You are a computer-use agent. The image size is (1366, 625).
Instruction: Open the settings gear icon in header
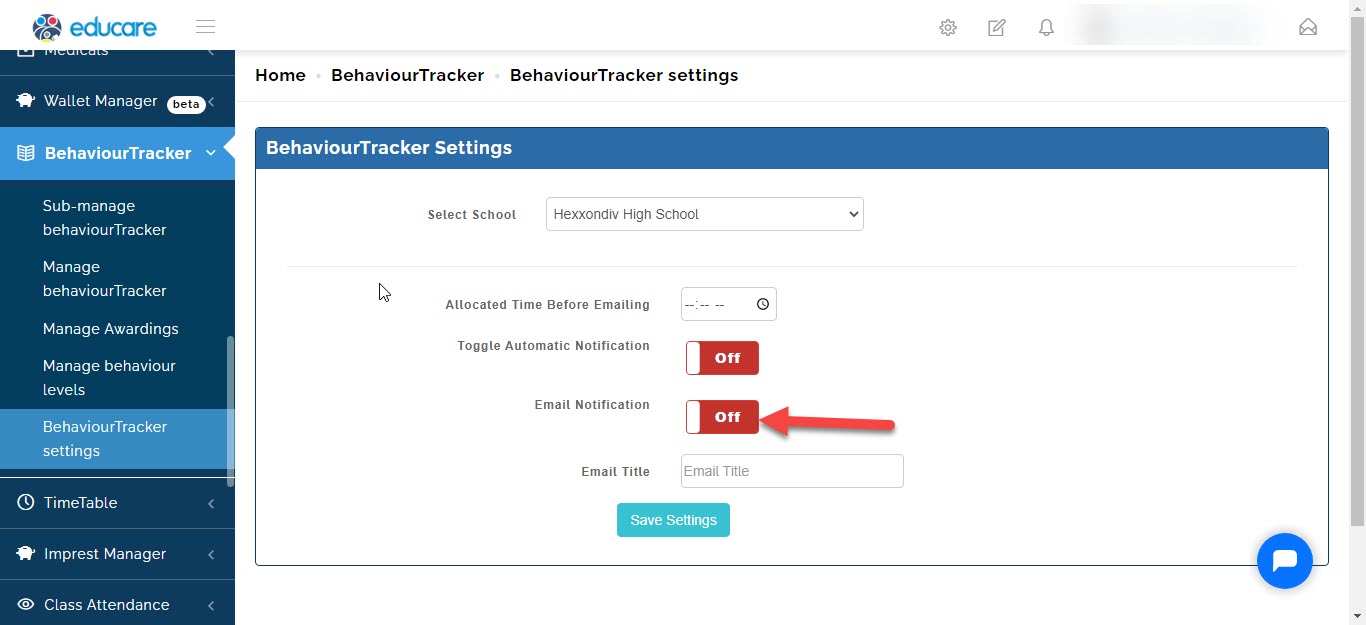[x=948, y=28]
